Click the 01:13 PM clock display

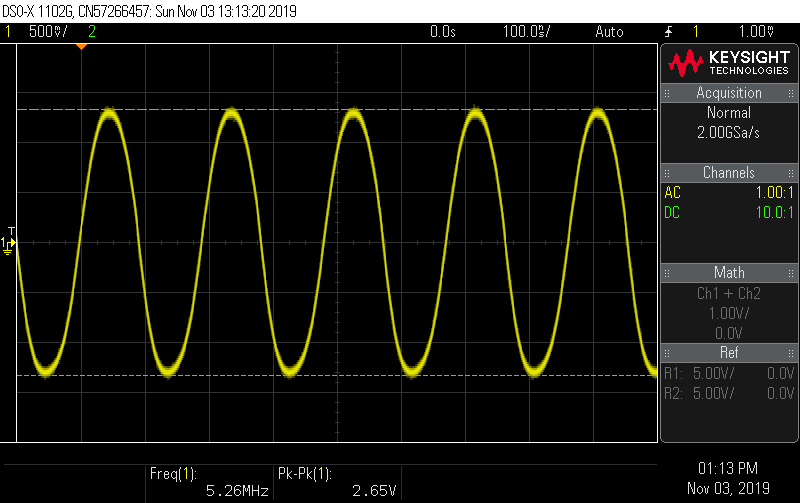point(728,468)
